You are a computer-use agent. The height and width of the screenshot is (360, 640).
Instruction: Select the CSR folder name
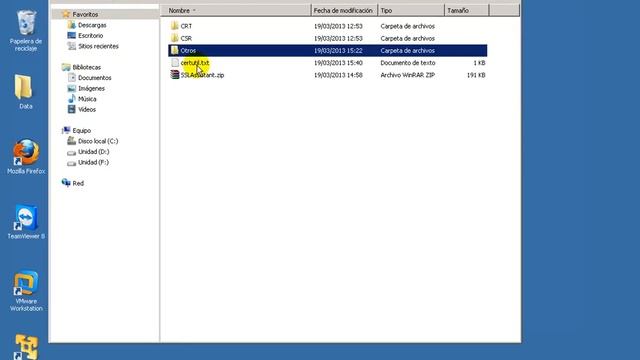(x=186, y=38)
